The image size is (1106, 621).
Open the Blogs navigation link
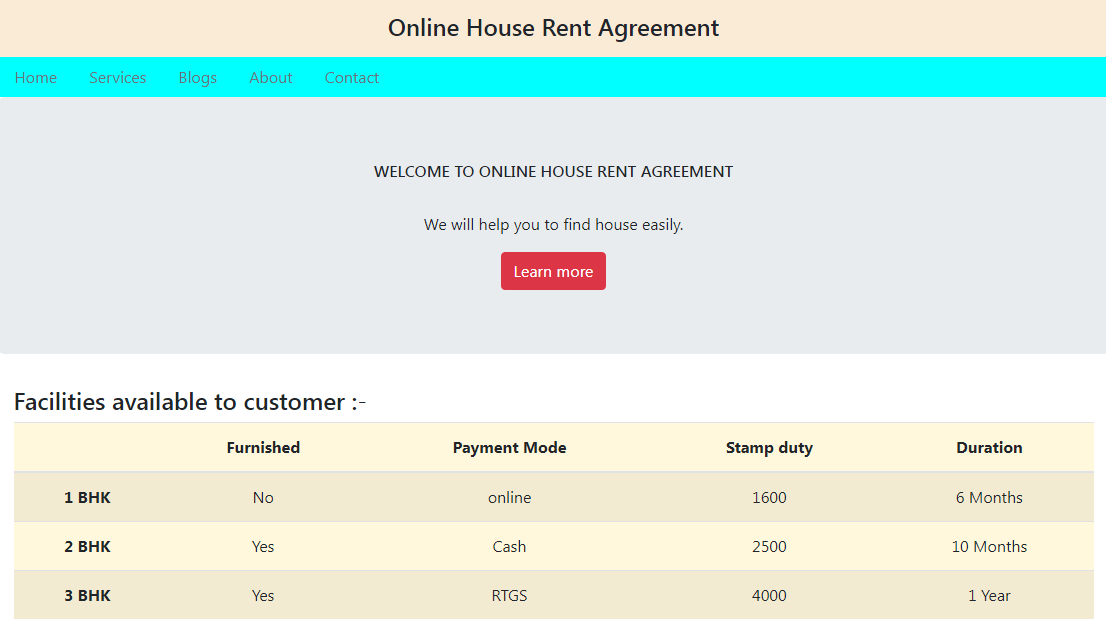tap(197, 77)
